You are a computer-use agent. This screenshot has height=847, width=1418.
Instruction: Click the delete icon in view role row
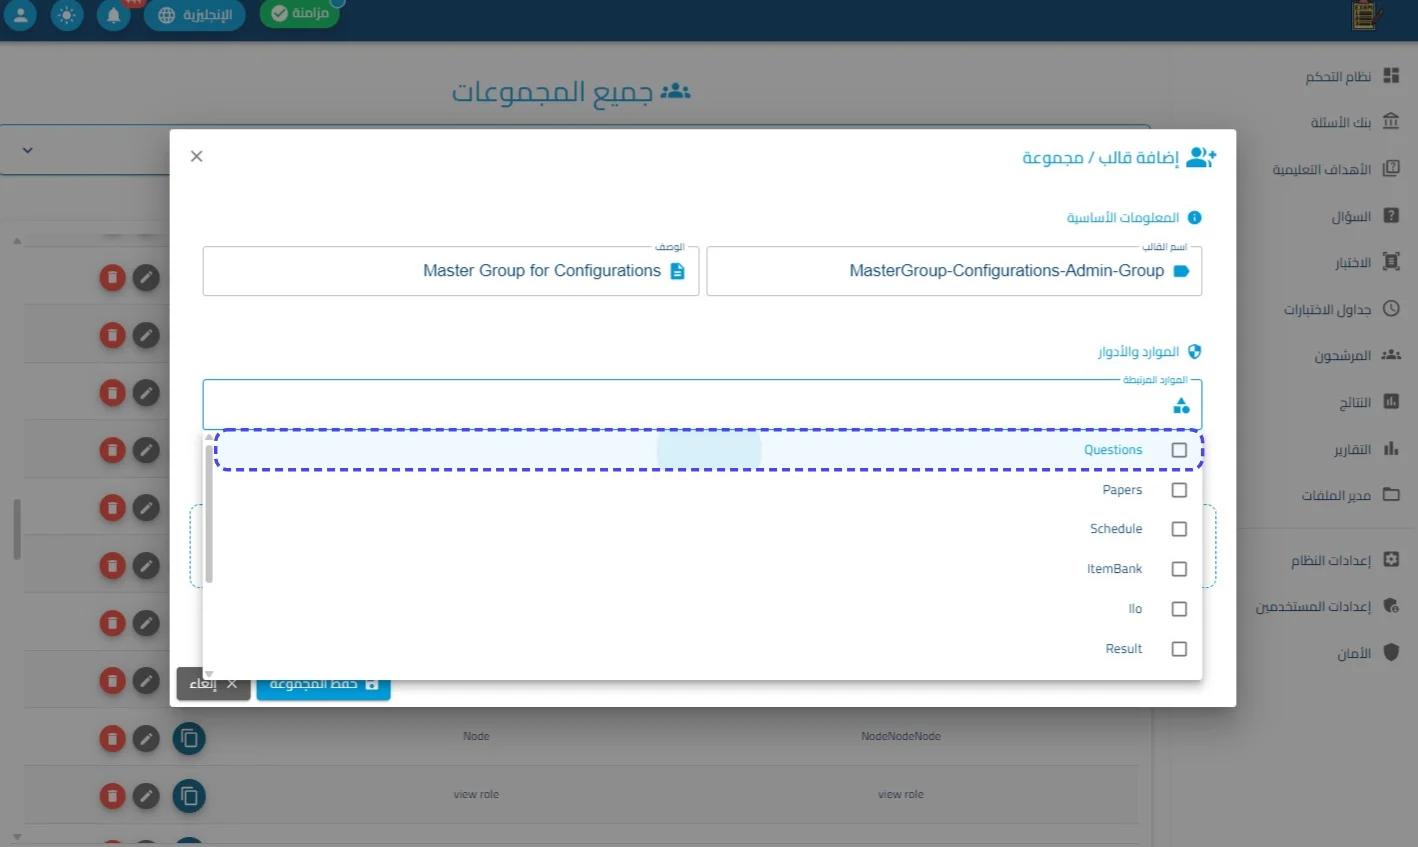(x=113, y=797)
